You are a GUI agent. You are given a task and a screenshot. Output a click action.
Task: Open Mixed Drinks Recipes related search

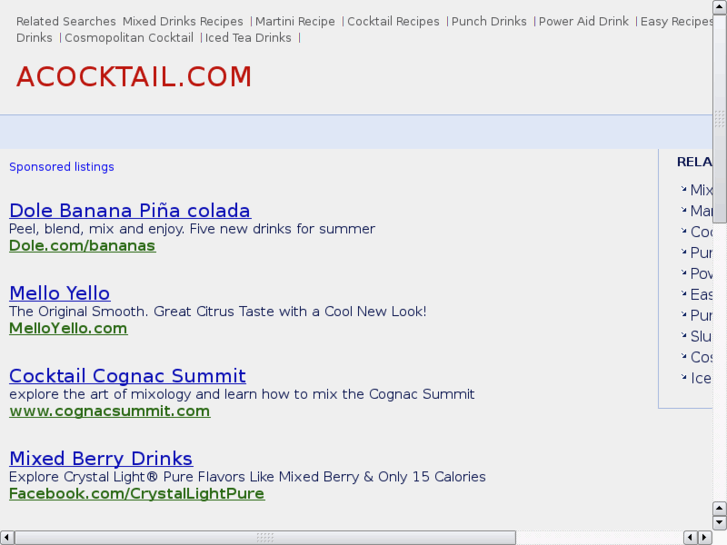183,21
